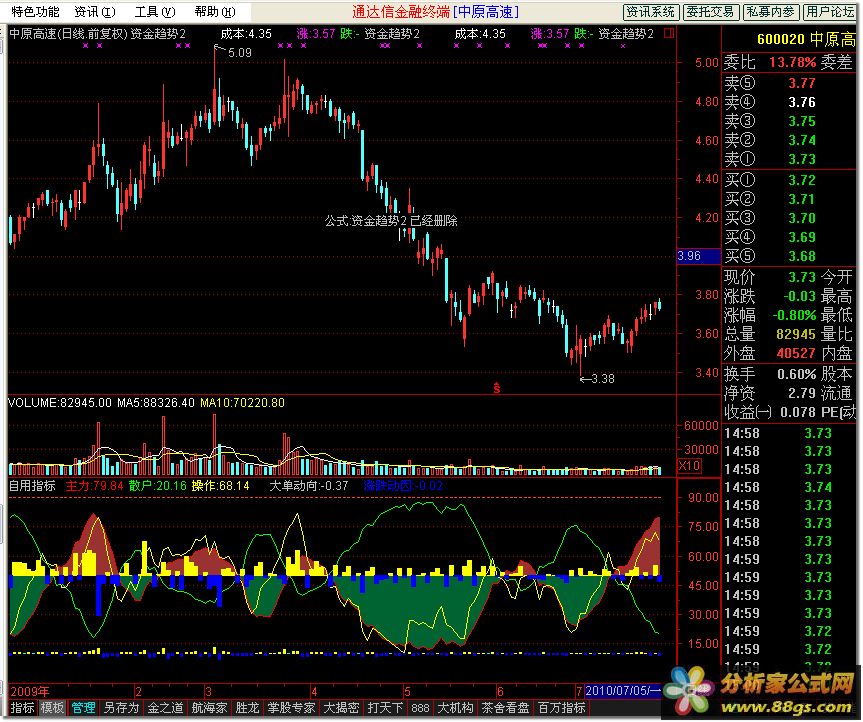Click the 3.38 low price arrow label

pos(597,379)
